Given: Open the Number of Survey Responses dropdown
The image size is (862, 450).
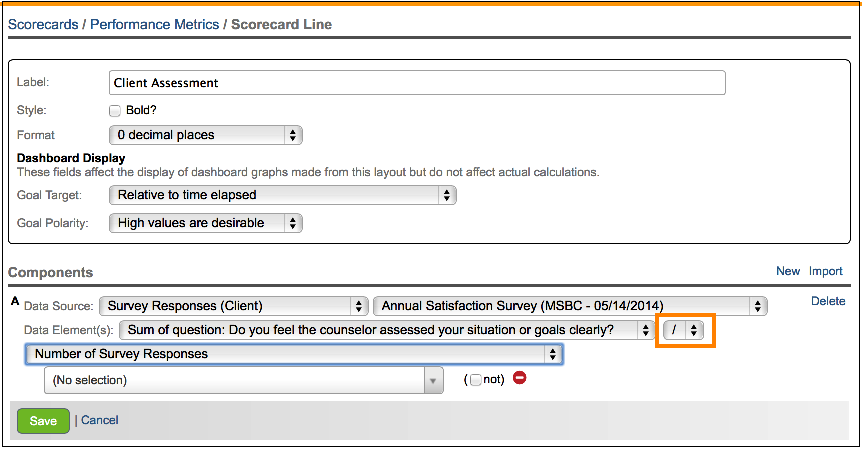Looking at the screenshot, I should (294, 354).
